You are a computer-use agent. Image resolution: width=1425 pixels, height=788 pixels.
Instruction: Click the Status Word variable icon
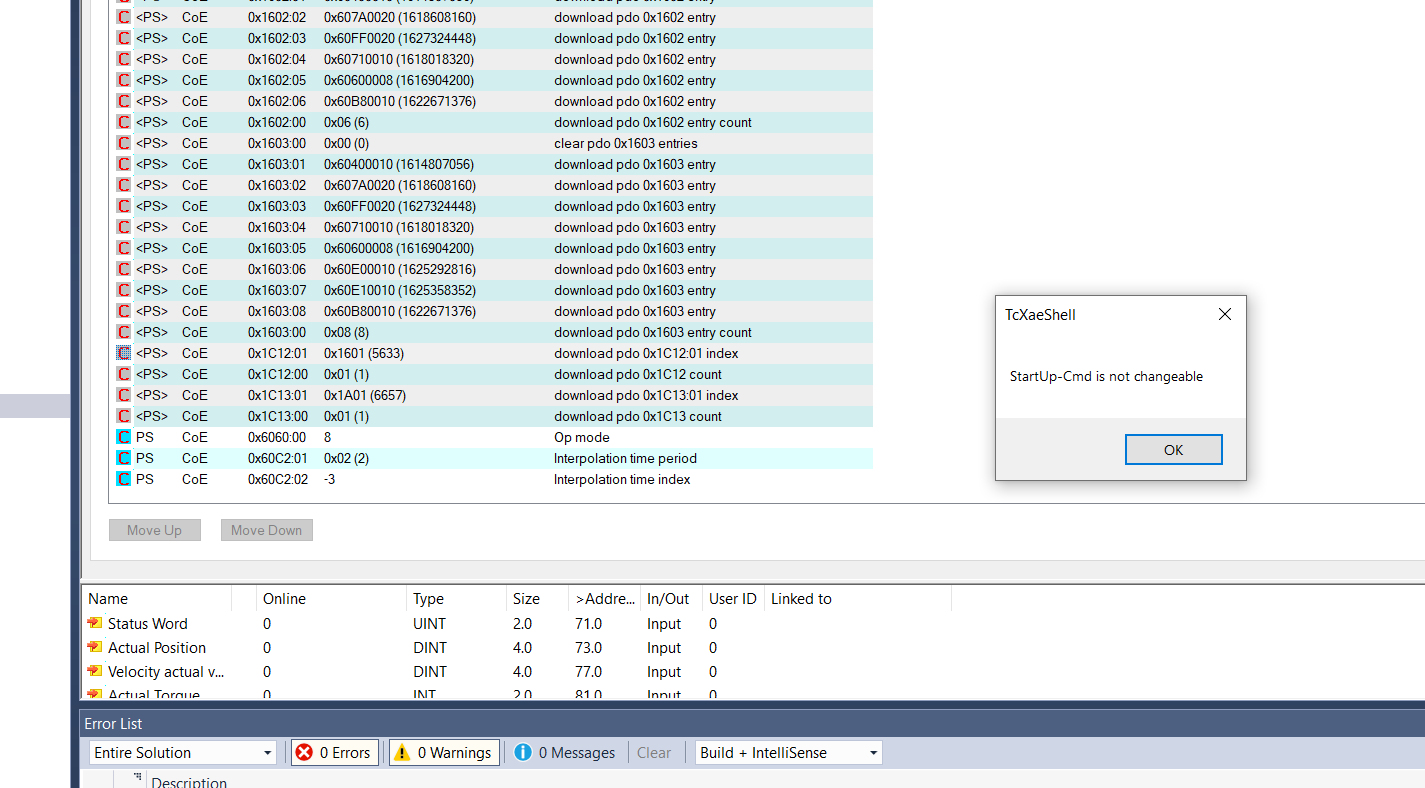pyautogui.click(x=95, y=623)
